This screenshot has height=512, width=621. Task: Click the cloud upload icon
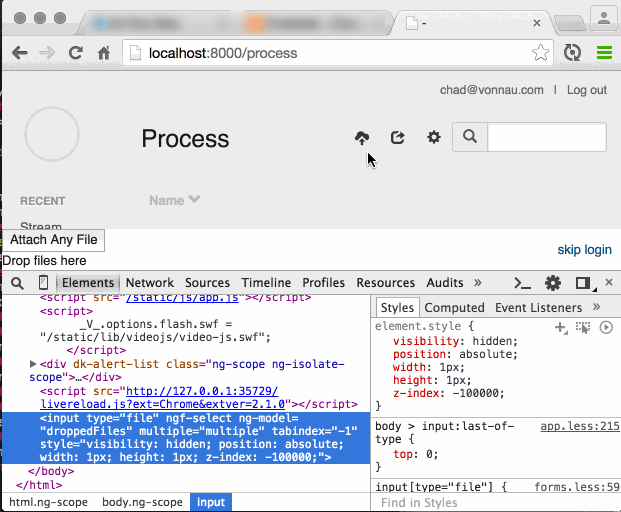[x=362, y=138]
